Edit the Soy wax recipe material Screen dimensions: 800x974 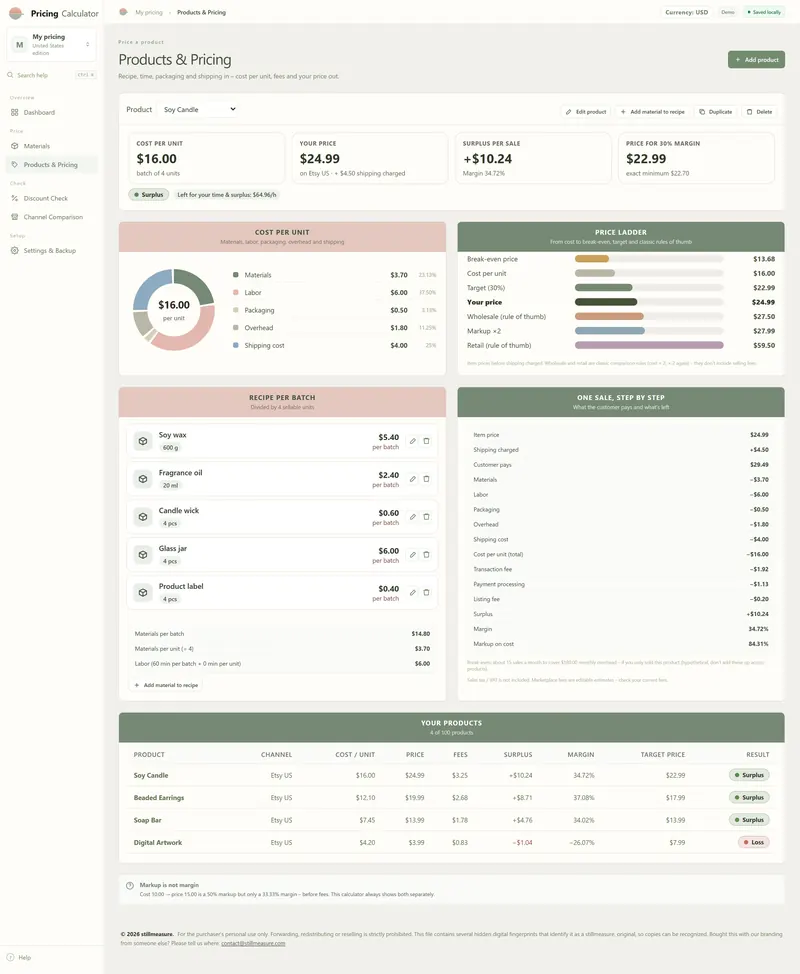click(x=412, y=441)
